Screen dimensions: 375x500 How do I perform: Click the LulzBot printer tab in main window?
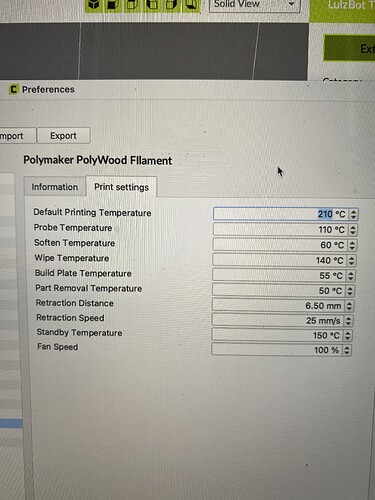pyautogui.click(x=343, y=11)
